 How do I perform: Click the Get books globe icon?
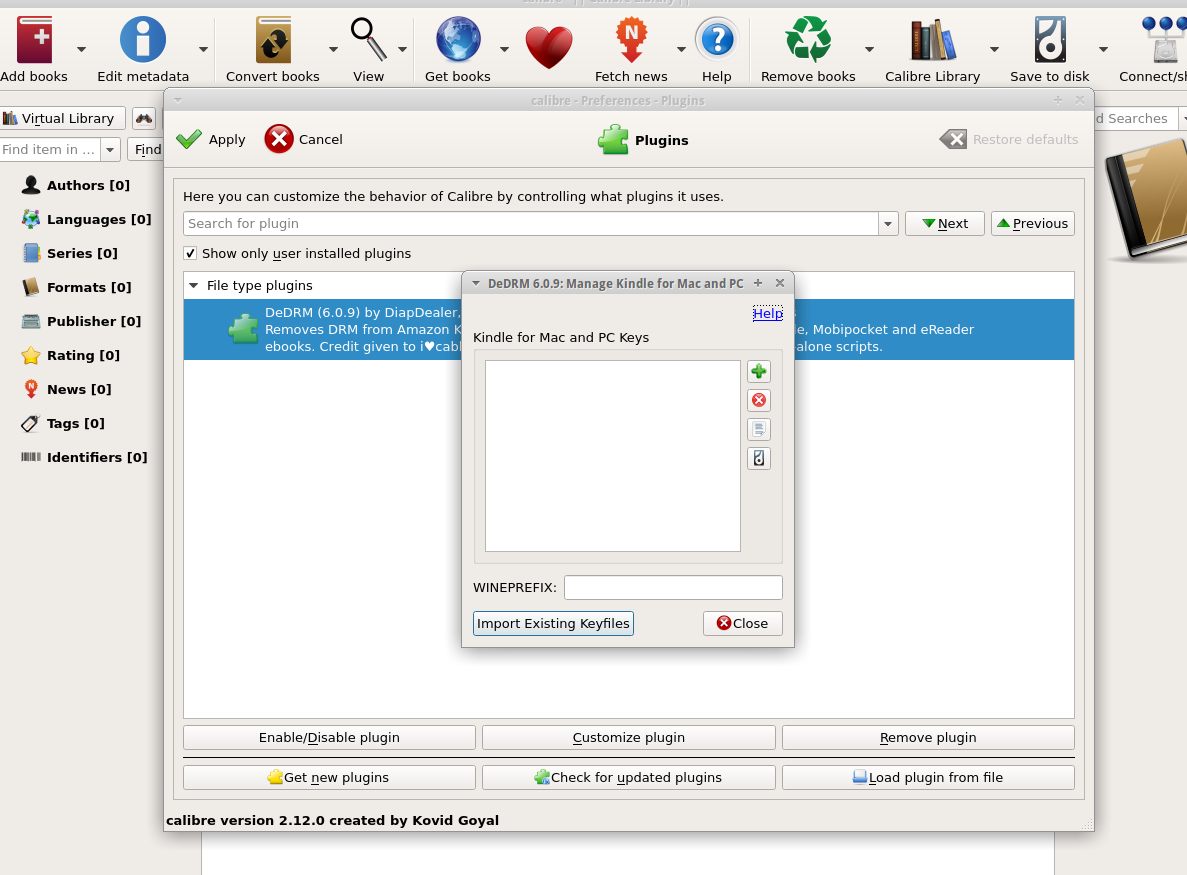[x=458, y=39]
